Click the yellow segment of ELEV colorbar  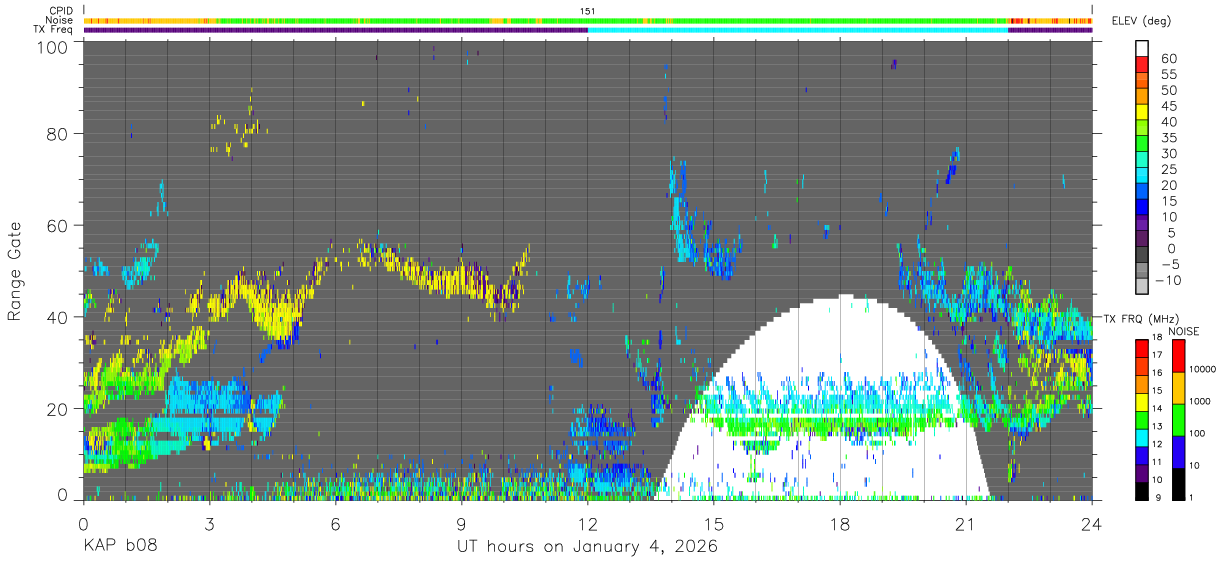1142,111
